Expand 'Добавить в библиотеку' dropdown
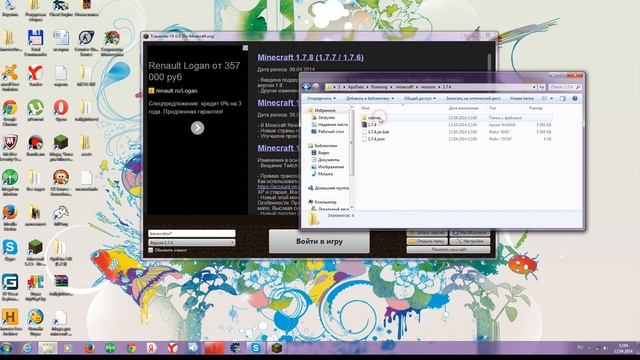The height and width of the screenshot is (360, 640). click(x=370, y=98)
